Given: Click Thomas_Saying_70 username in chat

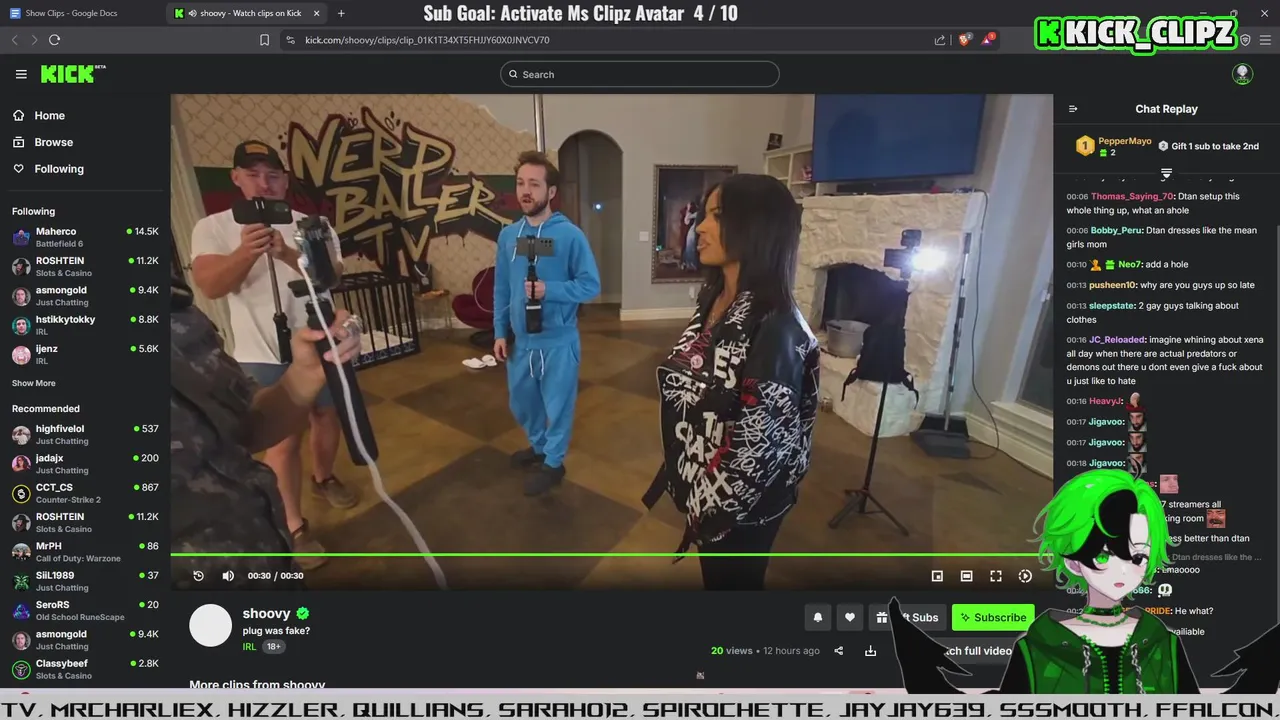Looking at the screenshot, I should pyautogui.click(x=1132, y=196).
